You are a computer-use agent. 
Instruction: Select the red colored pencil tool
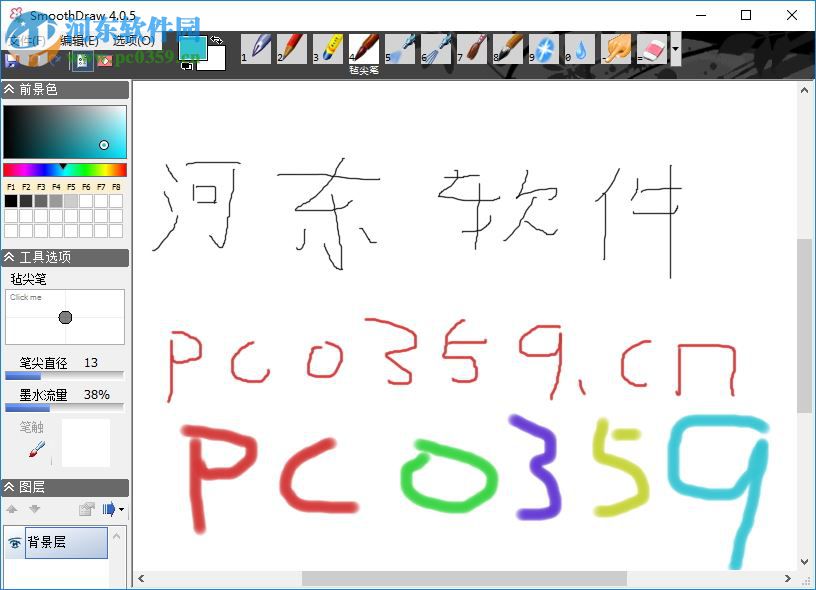[x=292, y=46]
